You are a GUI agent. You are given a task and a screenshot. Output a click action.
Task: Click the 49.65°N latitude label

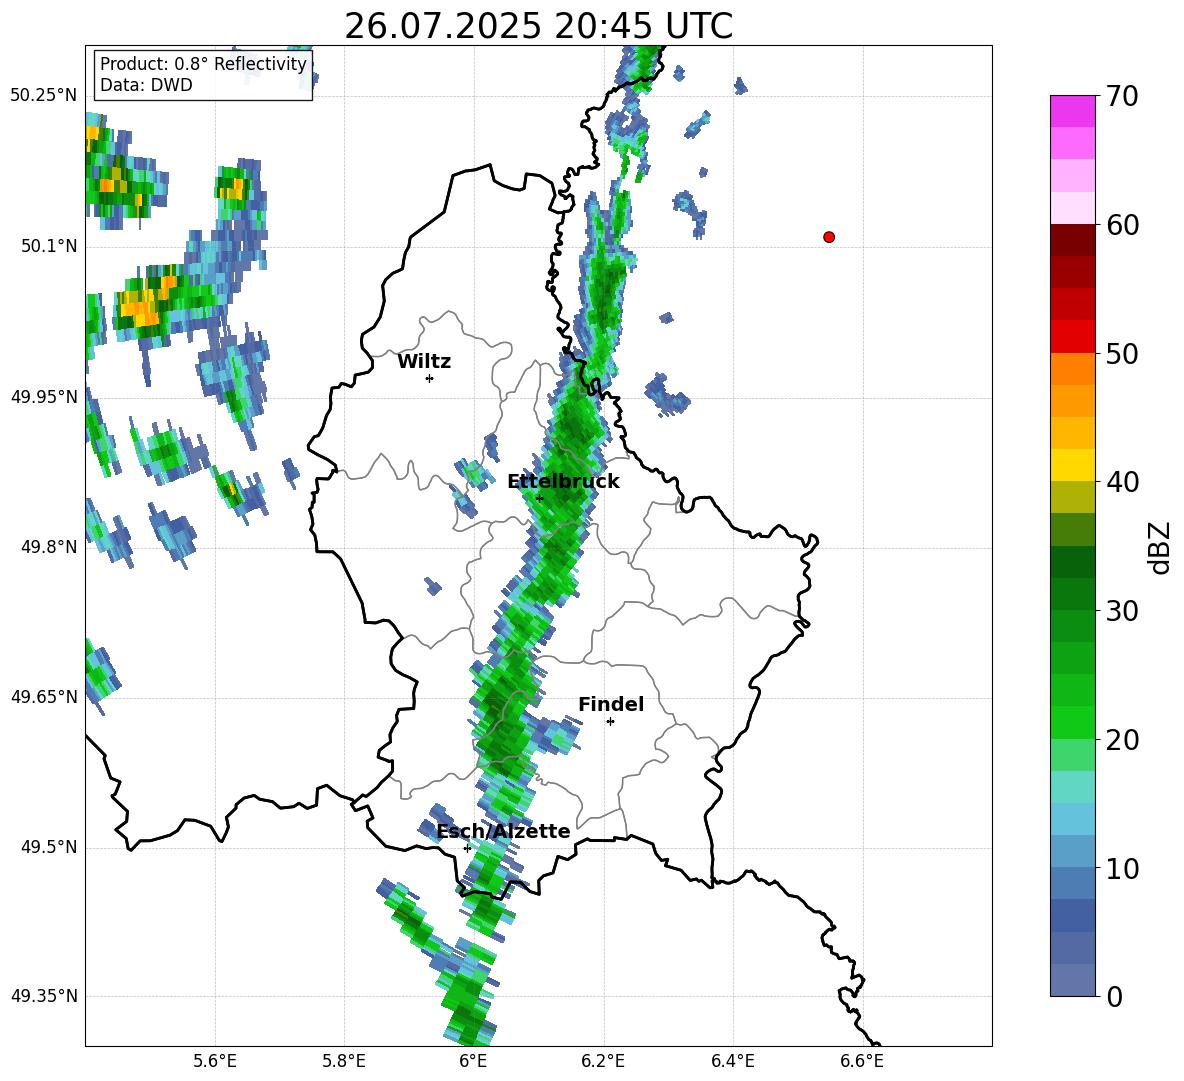coord(44,696)
